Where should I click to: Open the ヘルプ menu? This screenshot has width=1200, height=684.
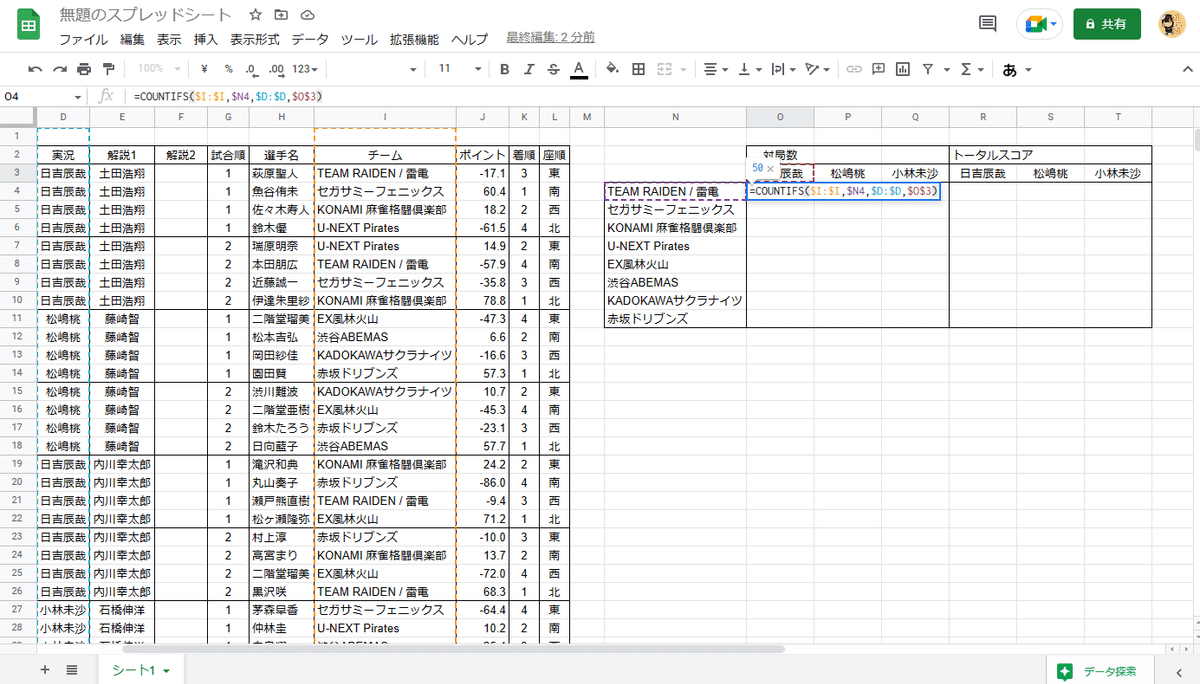[469, 40]
